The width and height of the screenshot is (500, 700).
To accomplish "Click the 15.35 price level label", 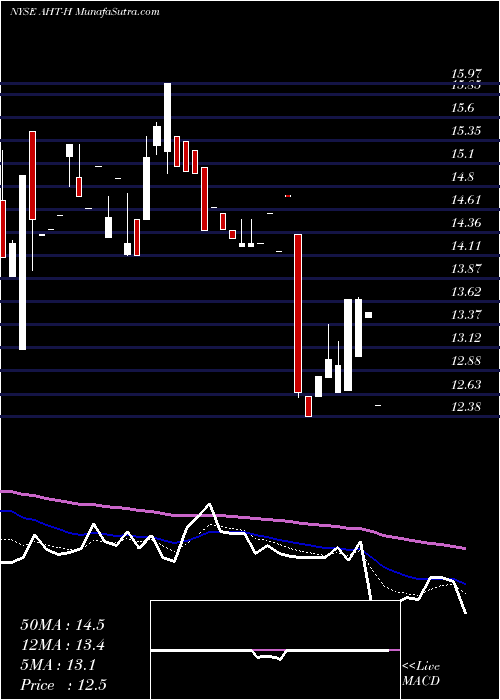I will (466, 131).
